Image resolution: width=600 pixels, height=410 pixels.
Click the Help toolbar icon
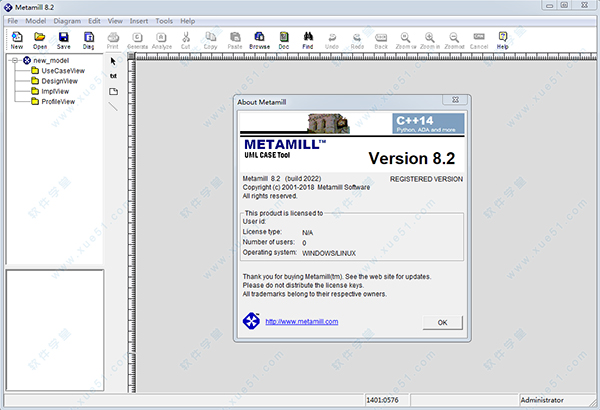tap(503, 40)
